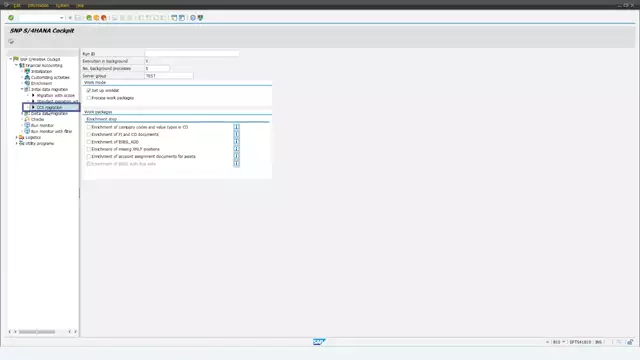Open info for BSEG_ADD enrichment
The image size is (640, 360).
[x=236, y=142]
